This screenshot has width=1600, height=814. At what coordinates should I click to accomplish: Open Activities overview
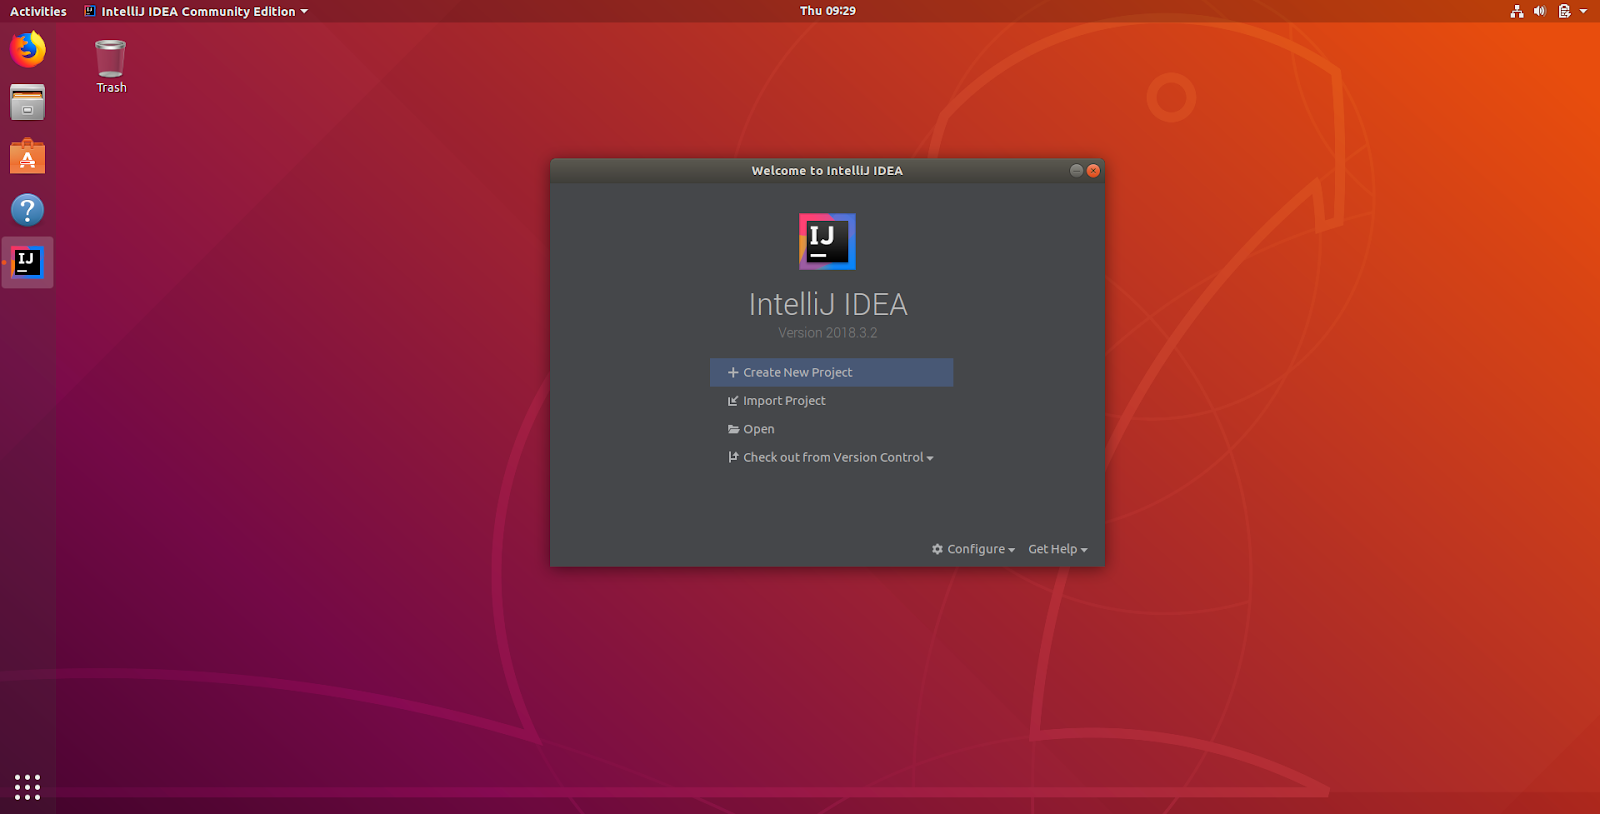pos(38,11)
